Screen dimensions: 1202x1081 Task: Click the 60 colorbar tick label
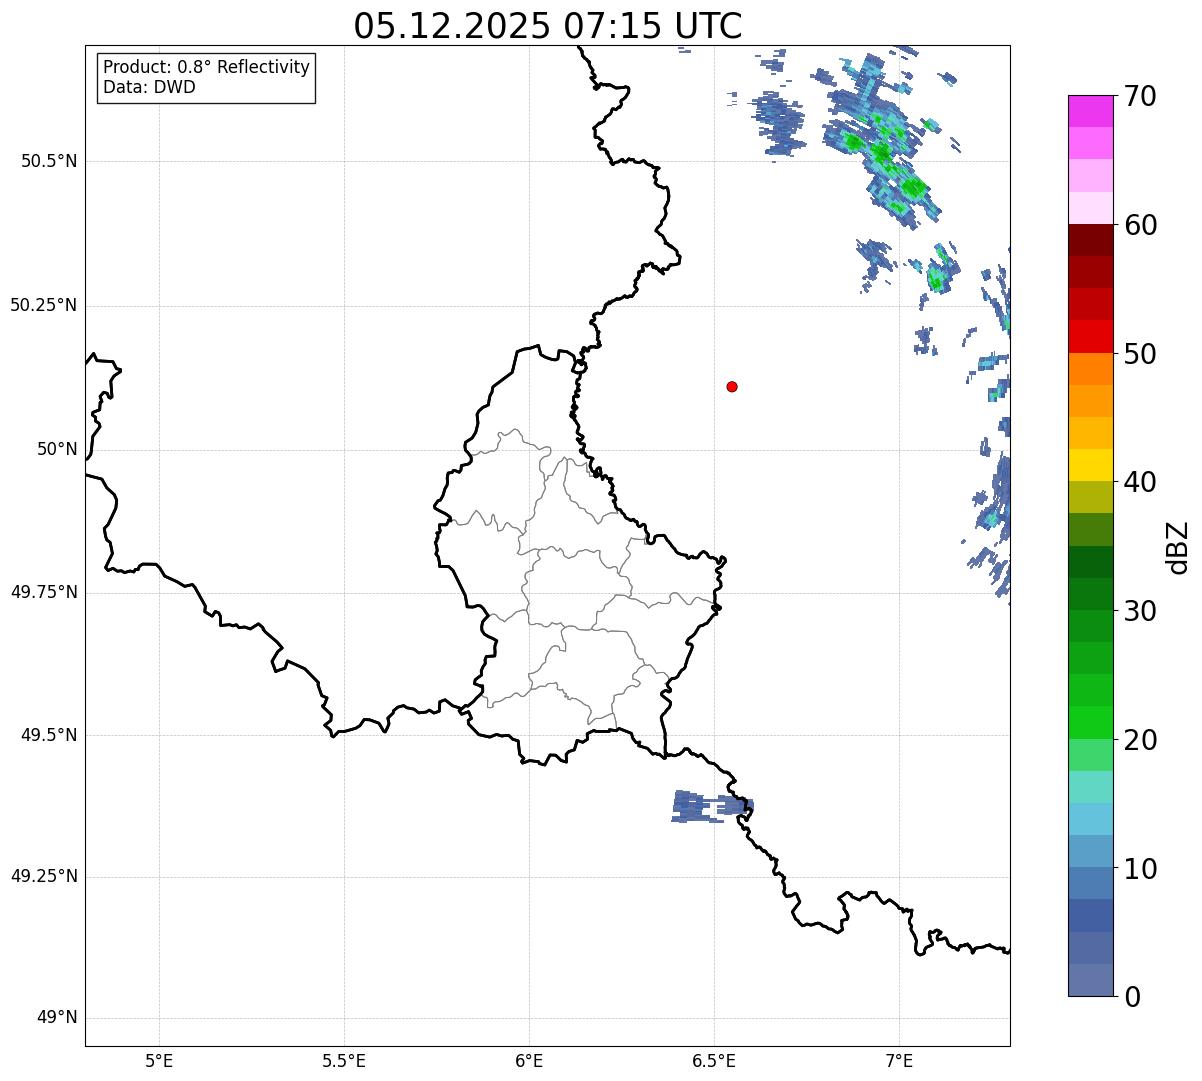coord(1140,225)
